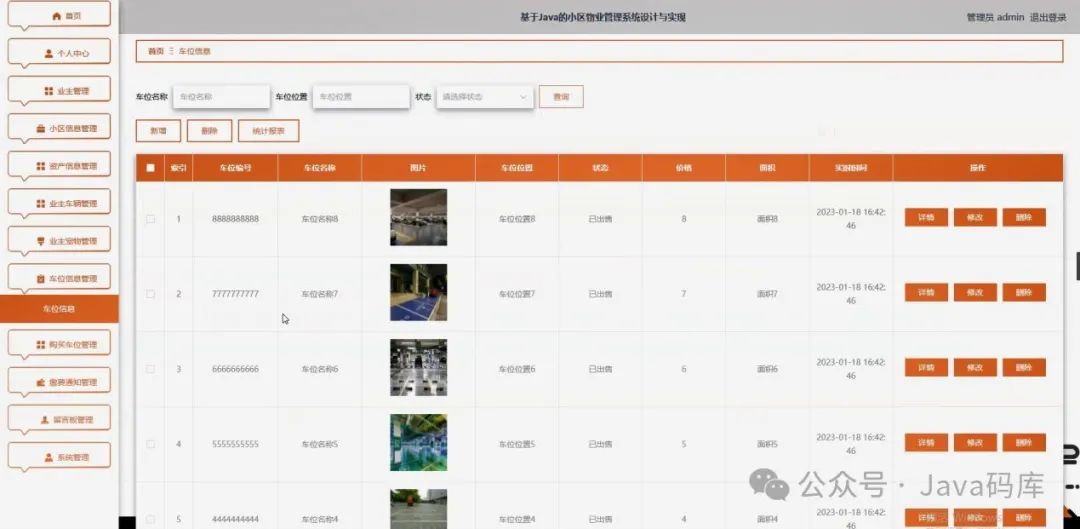1080x529 pixels.
Task: Click the 价格 column header
Action: point(683,168)
